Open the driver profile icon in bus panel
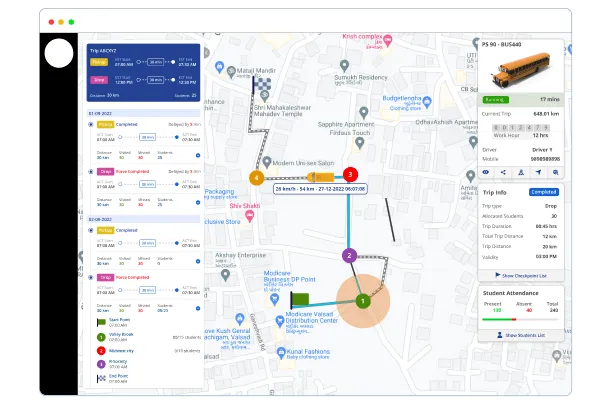The width and height of the screenshot is (611, 404). coord(521,172)
